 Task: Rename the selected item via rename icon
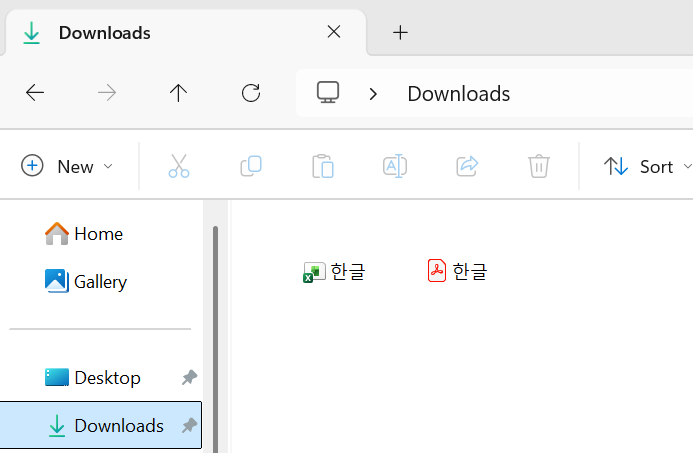pos(395,166)
